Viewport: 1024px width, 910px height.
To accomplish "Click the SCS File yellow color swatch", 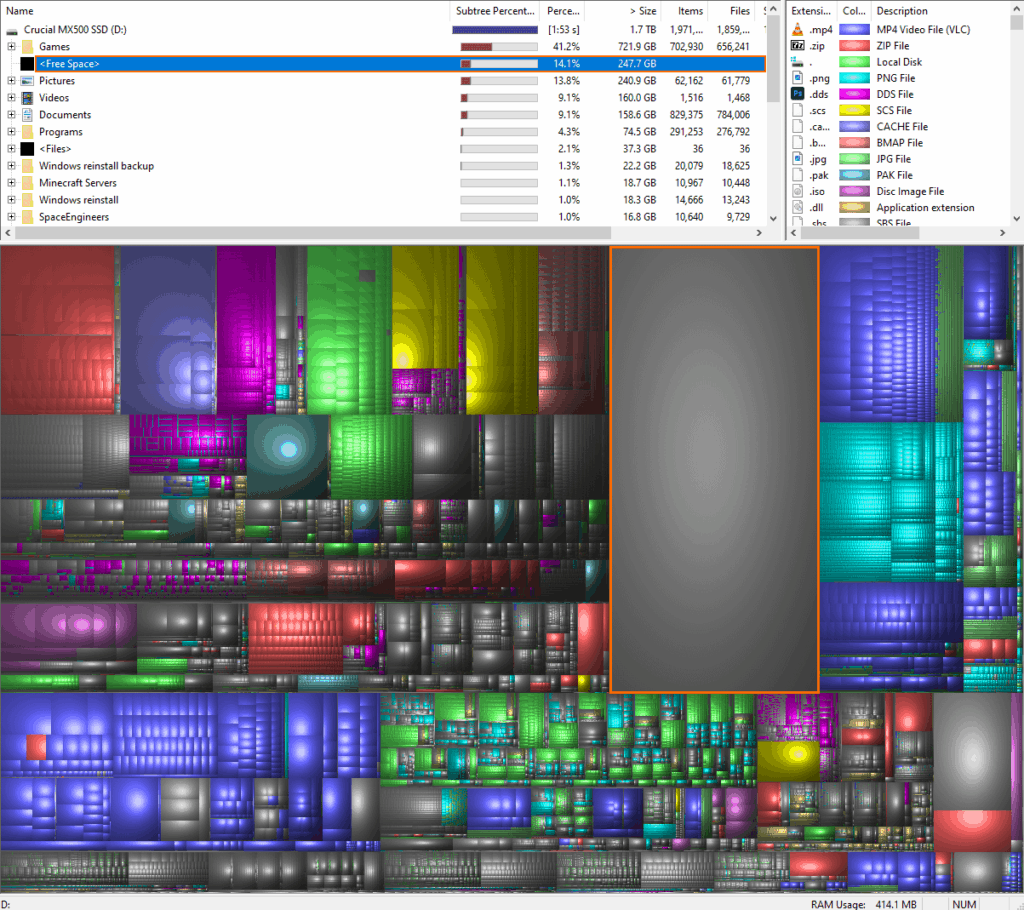I will pos(854,110).
